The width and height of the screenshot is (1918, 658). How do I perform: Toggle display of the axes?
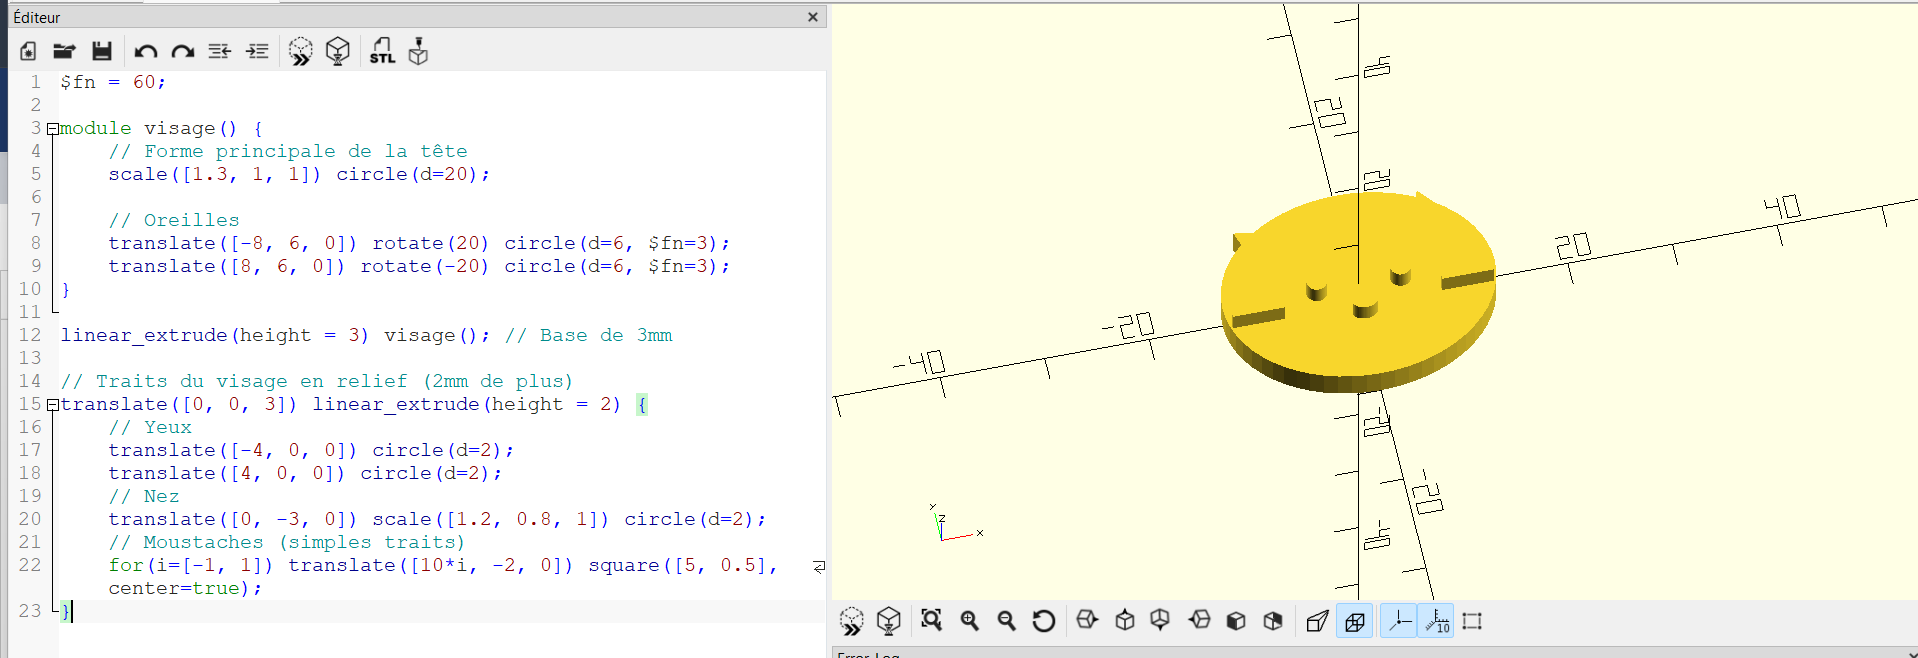point(1399,621)
